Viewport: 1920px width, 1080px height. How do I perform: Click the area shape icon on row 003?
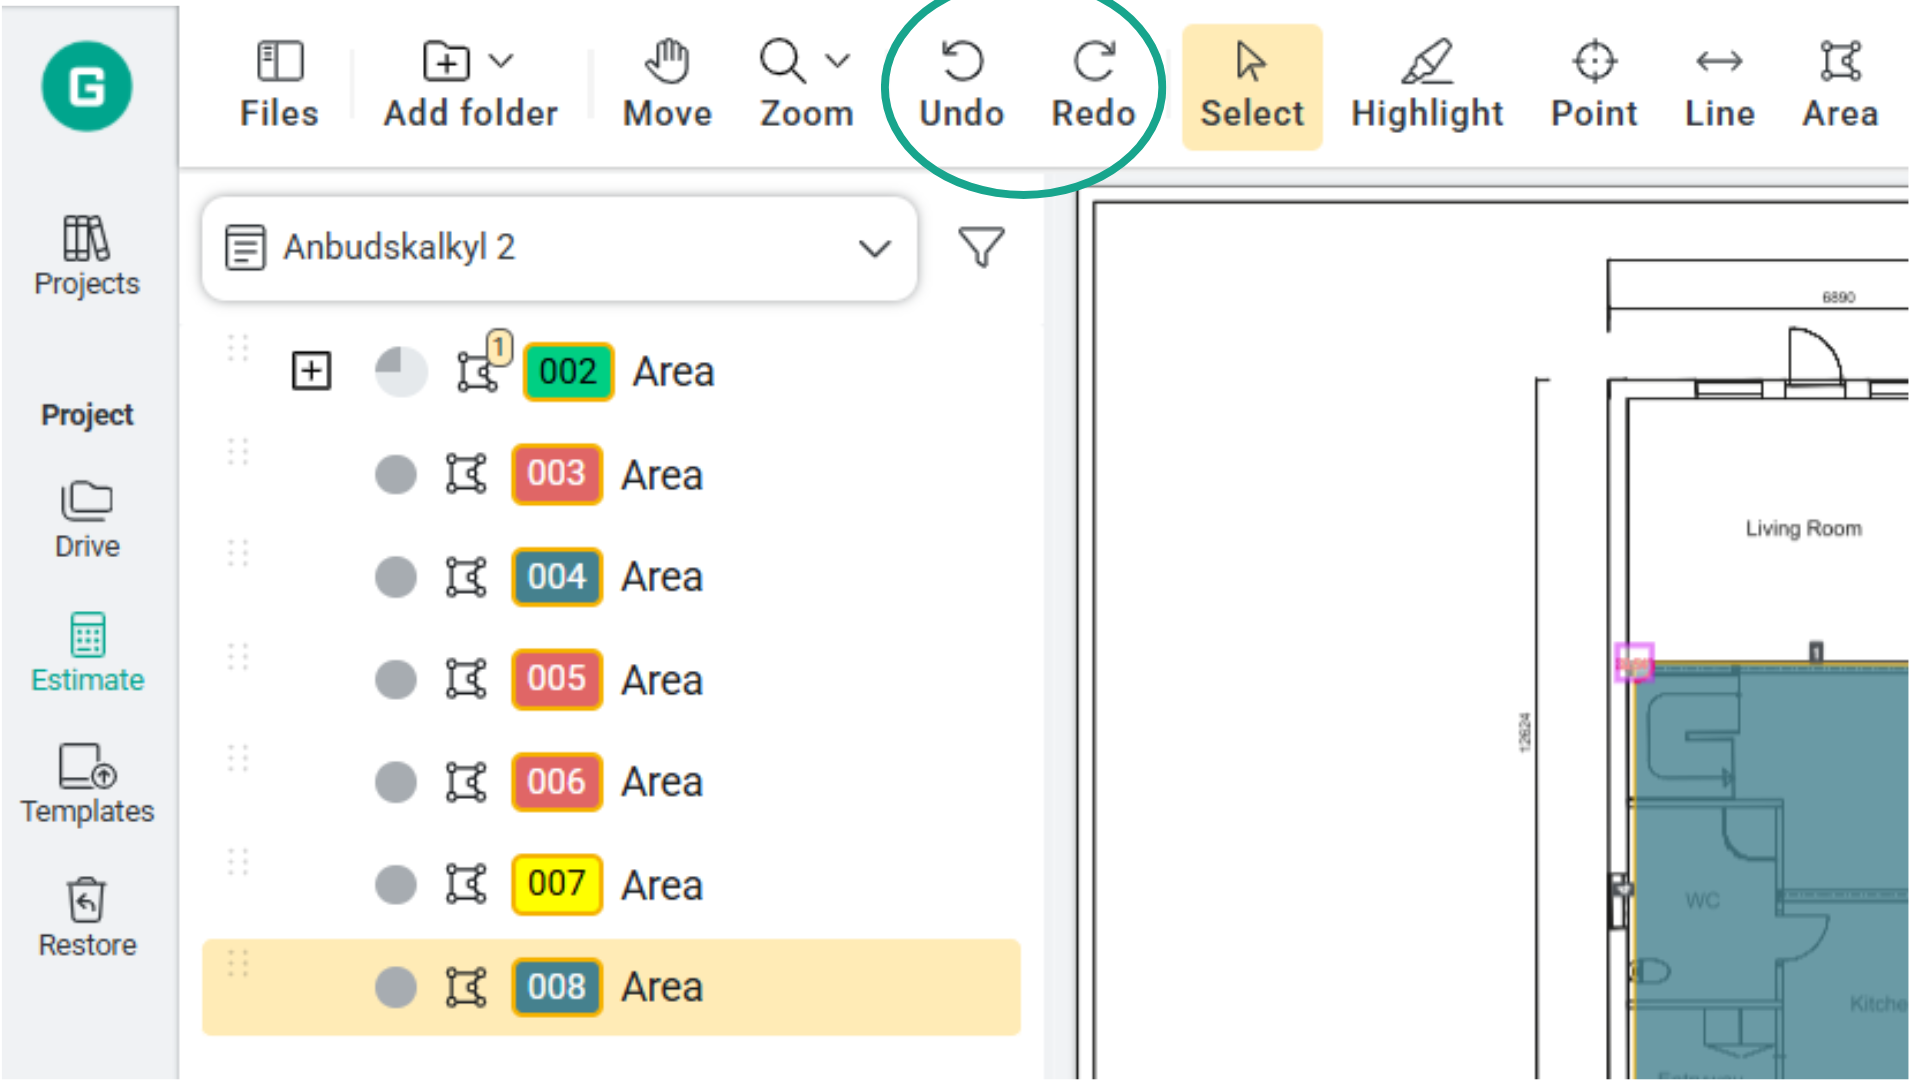pos(466,474)
